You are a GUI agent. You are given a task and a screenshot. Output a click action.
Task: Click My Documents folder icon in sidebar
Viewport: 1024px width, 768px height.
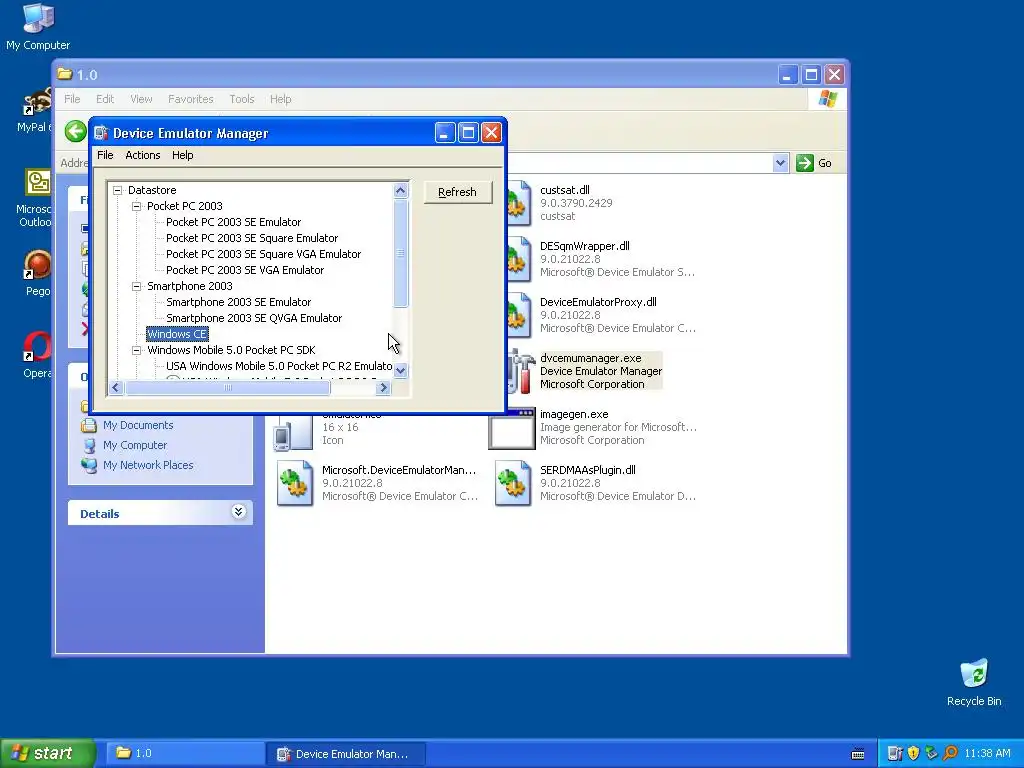89,425
